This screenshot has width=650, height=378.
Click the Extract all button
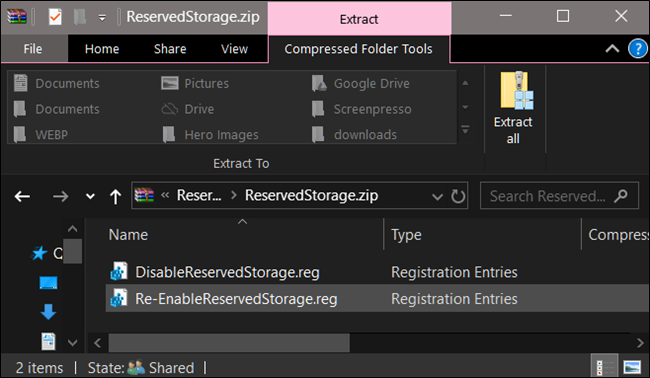point(514,109)
